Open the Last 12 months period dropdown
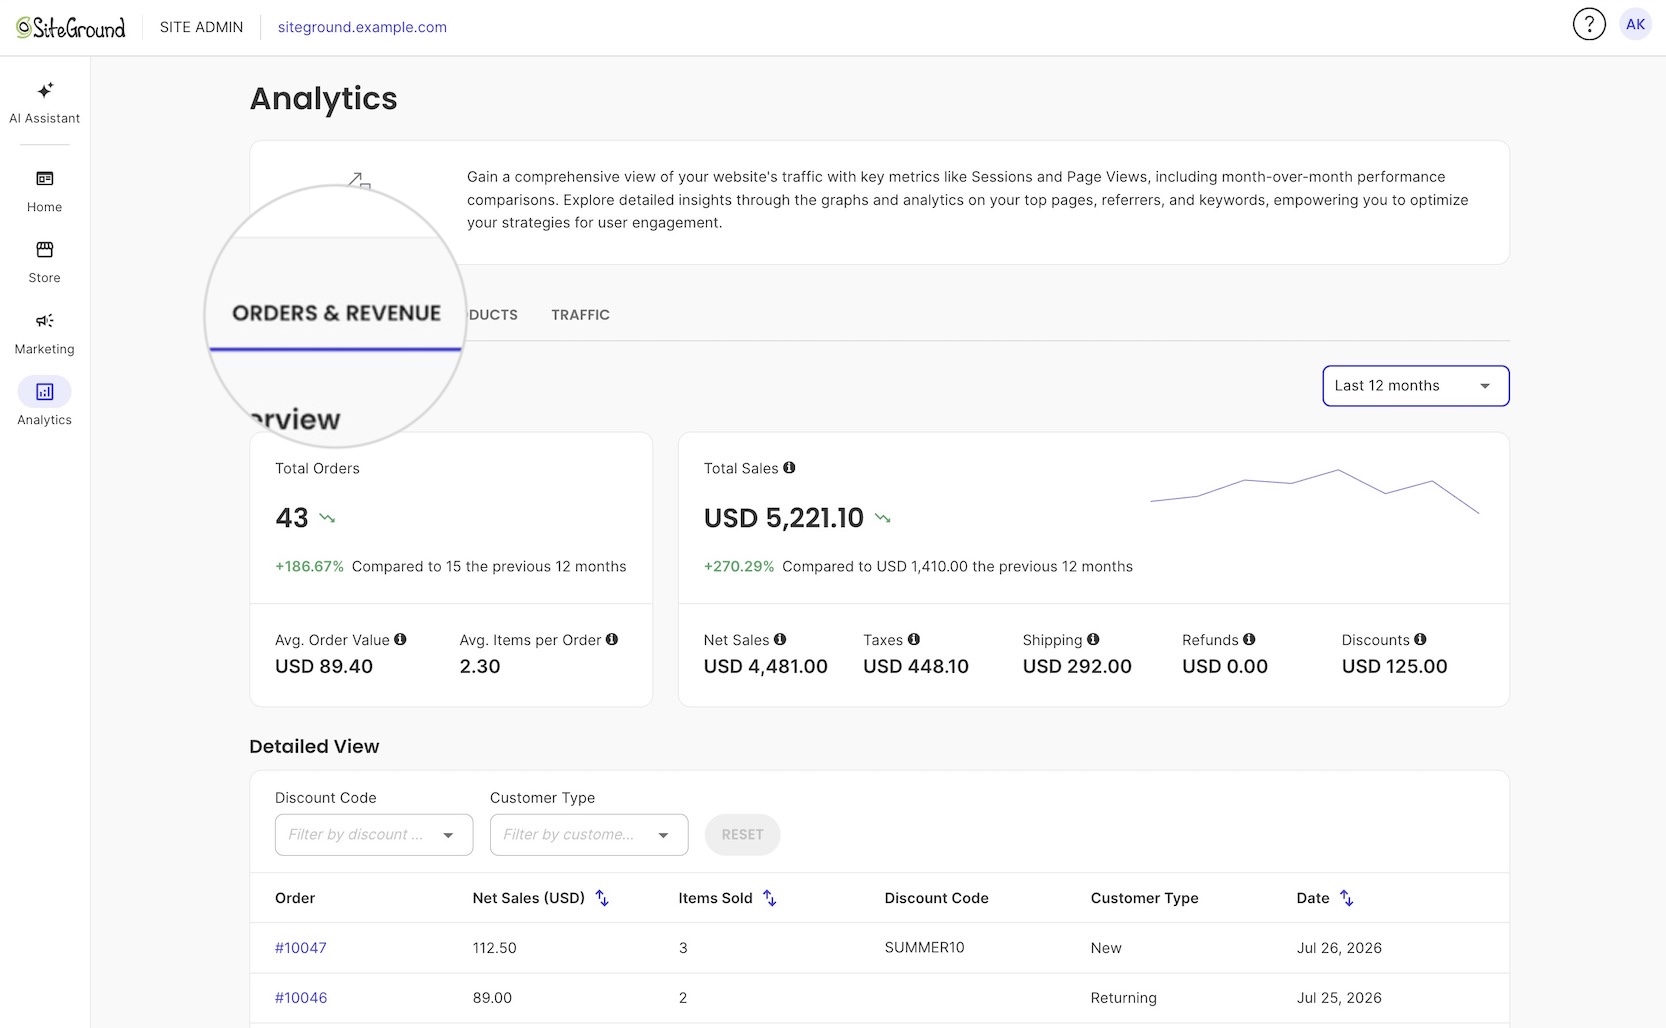The image size is (1666, 1028). (x=1415, y=386)
